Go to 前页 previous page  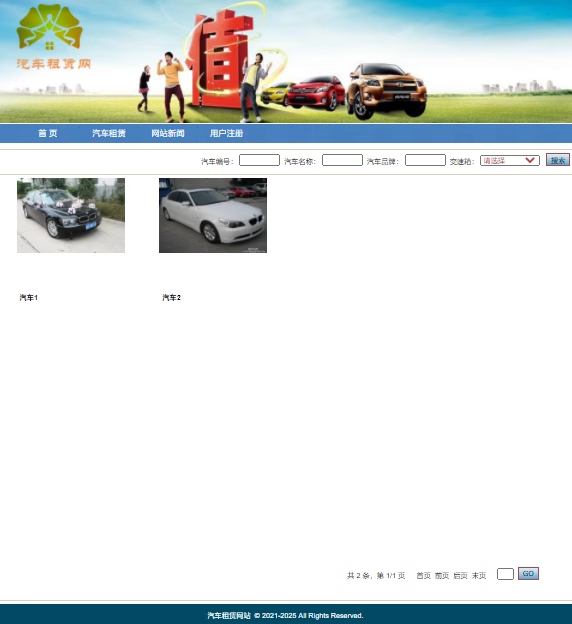(442, 575)
